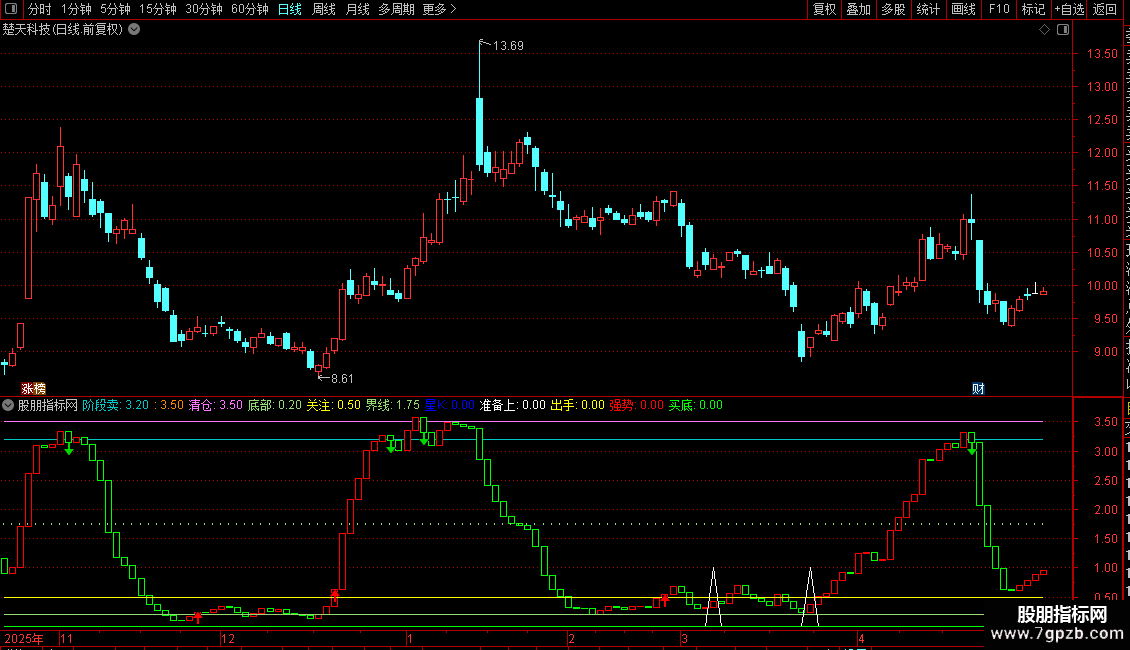1130x650 pixels.
Task: Add stock via +自选 button
Action: [x=1069, y=9]
